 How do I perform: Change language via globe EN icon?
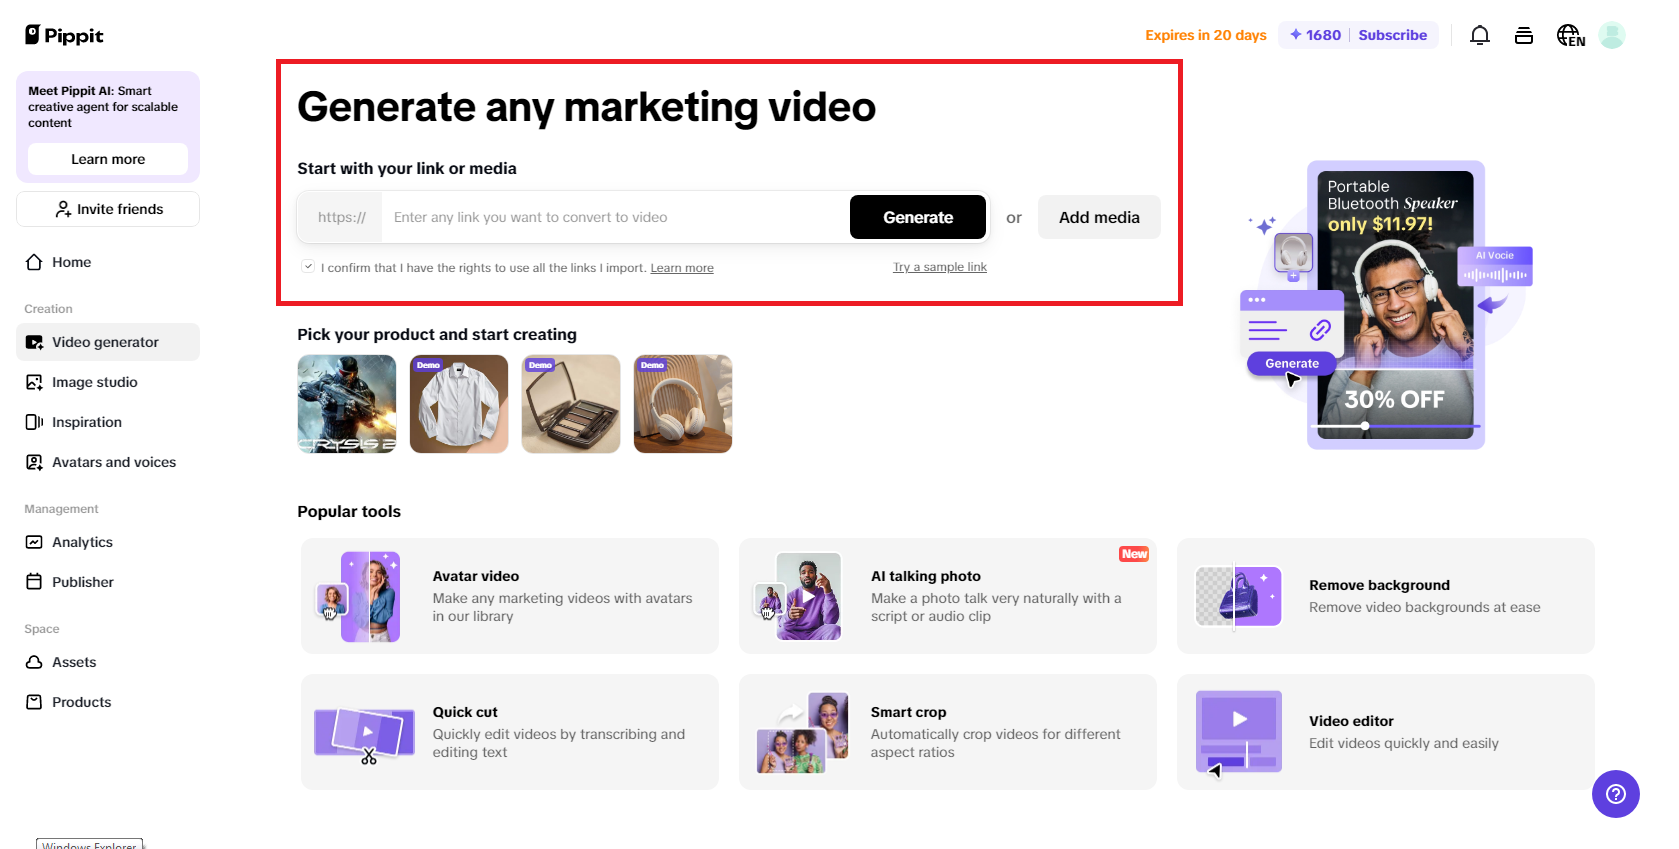1570,35
